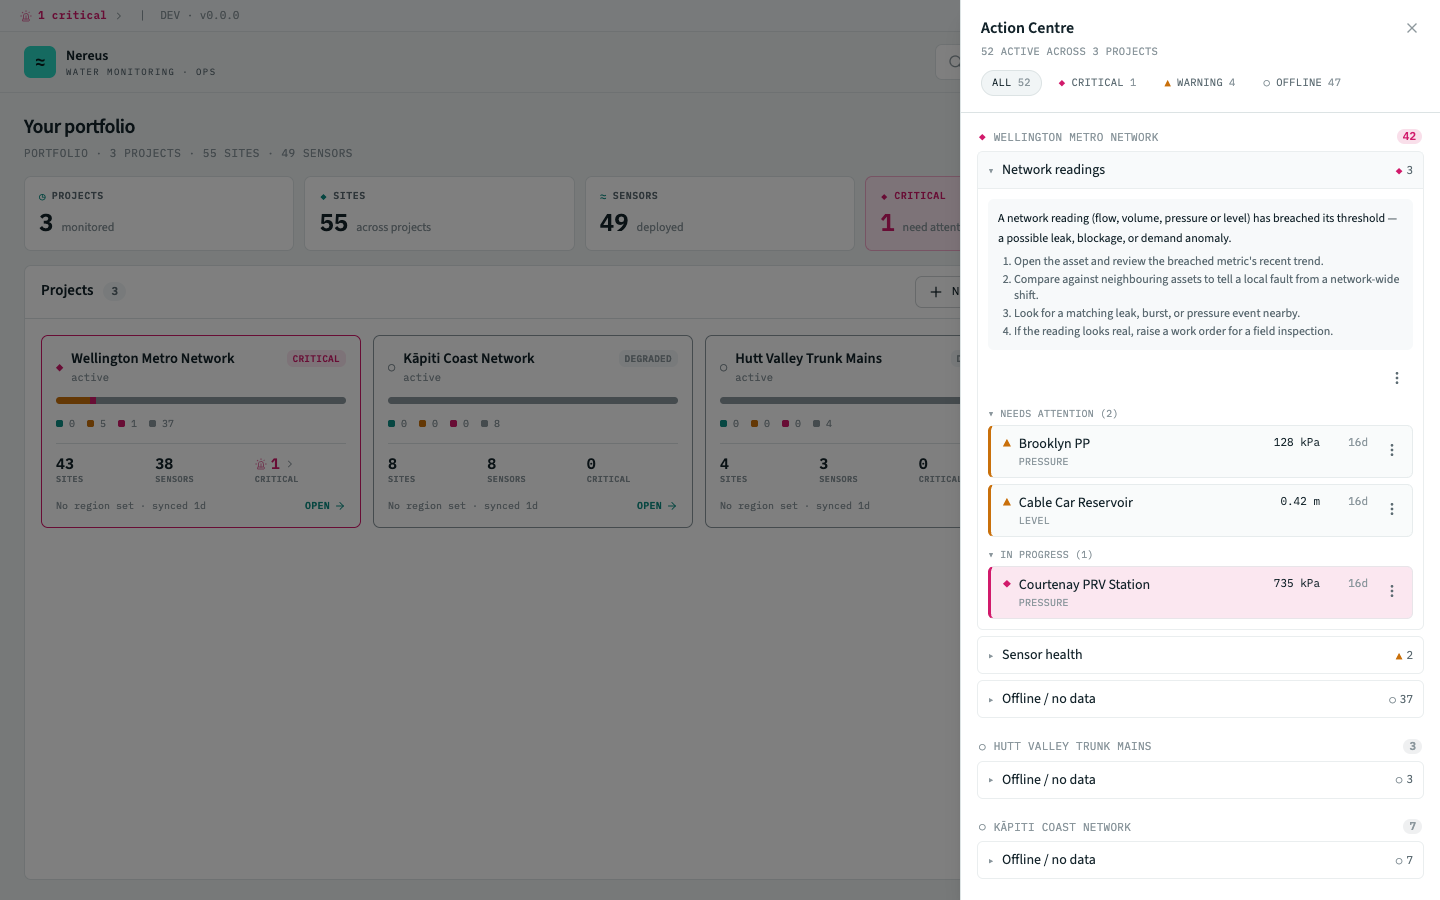Expand Kāpiti Coast Offline / no data 7
This screenshot has height=900, width=1440.
click(x=1200, y=860)
